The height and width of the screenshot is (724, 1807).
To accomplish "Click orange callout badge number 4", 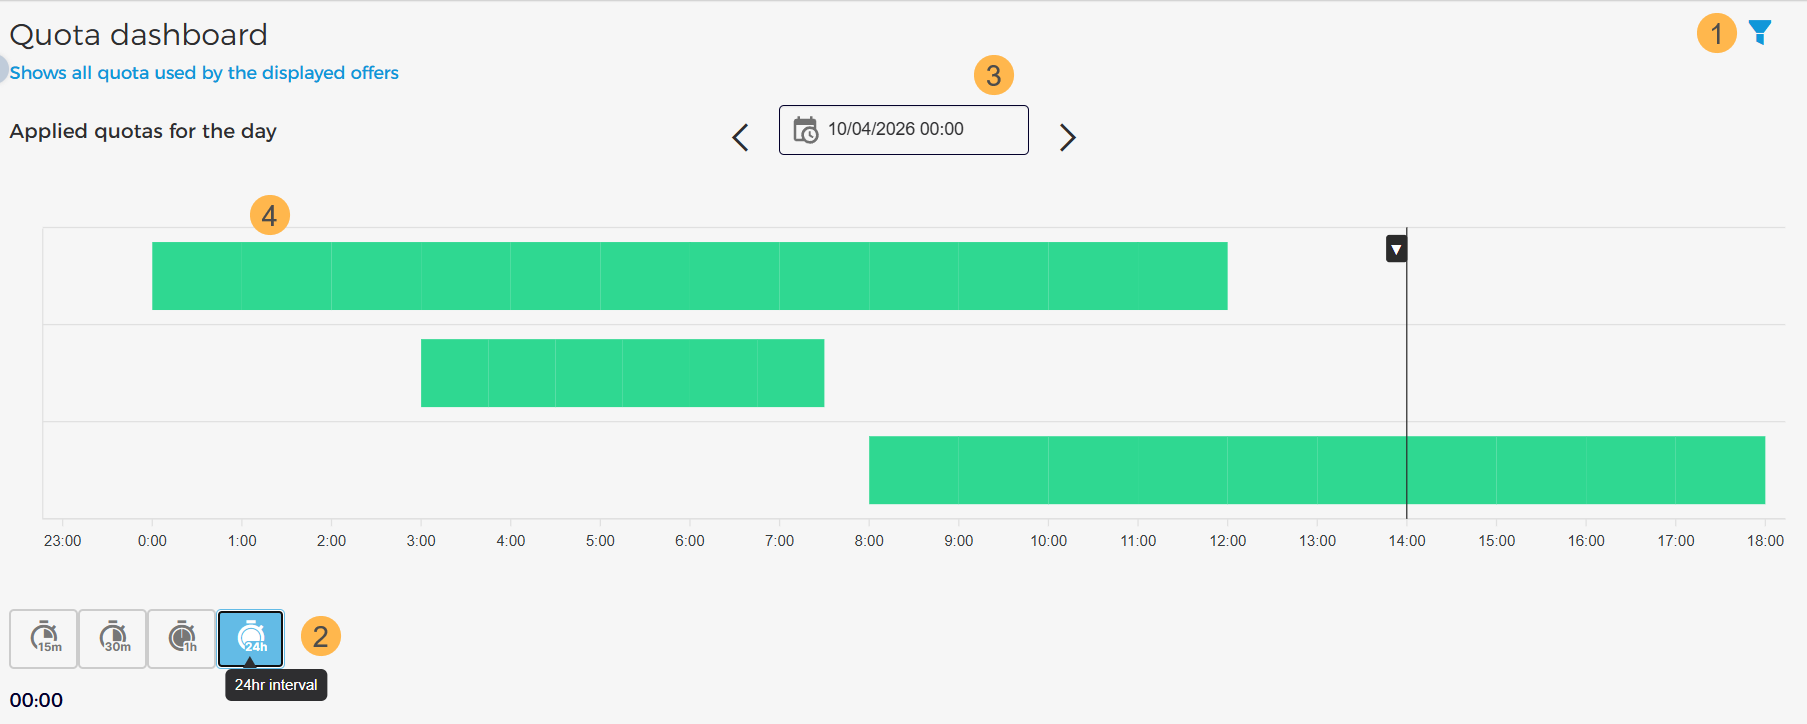I will pyautogui.click(x=269, y=215).
